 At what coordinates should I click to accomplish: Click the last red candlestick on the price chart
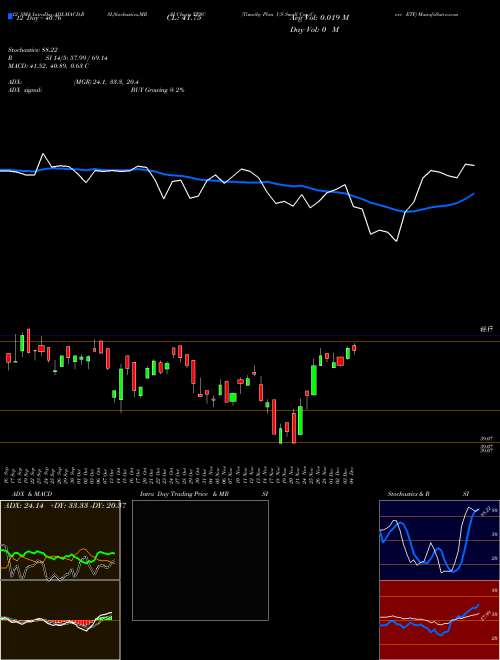354,348
